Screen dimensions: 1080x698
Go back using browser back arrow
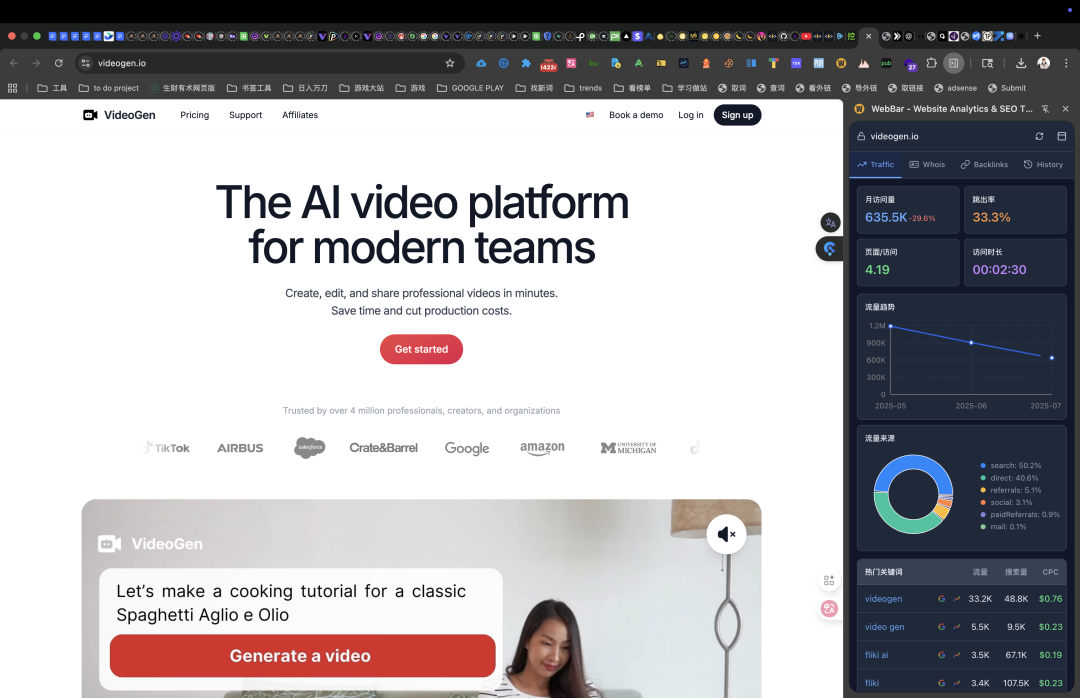[x=14, y=63]
